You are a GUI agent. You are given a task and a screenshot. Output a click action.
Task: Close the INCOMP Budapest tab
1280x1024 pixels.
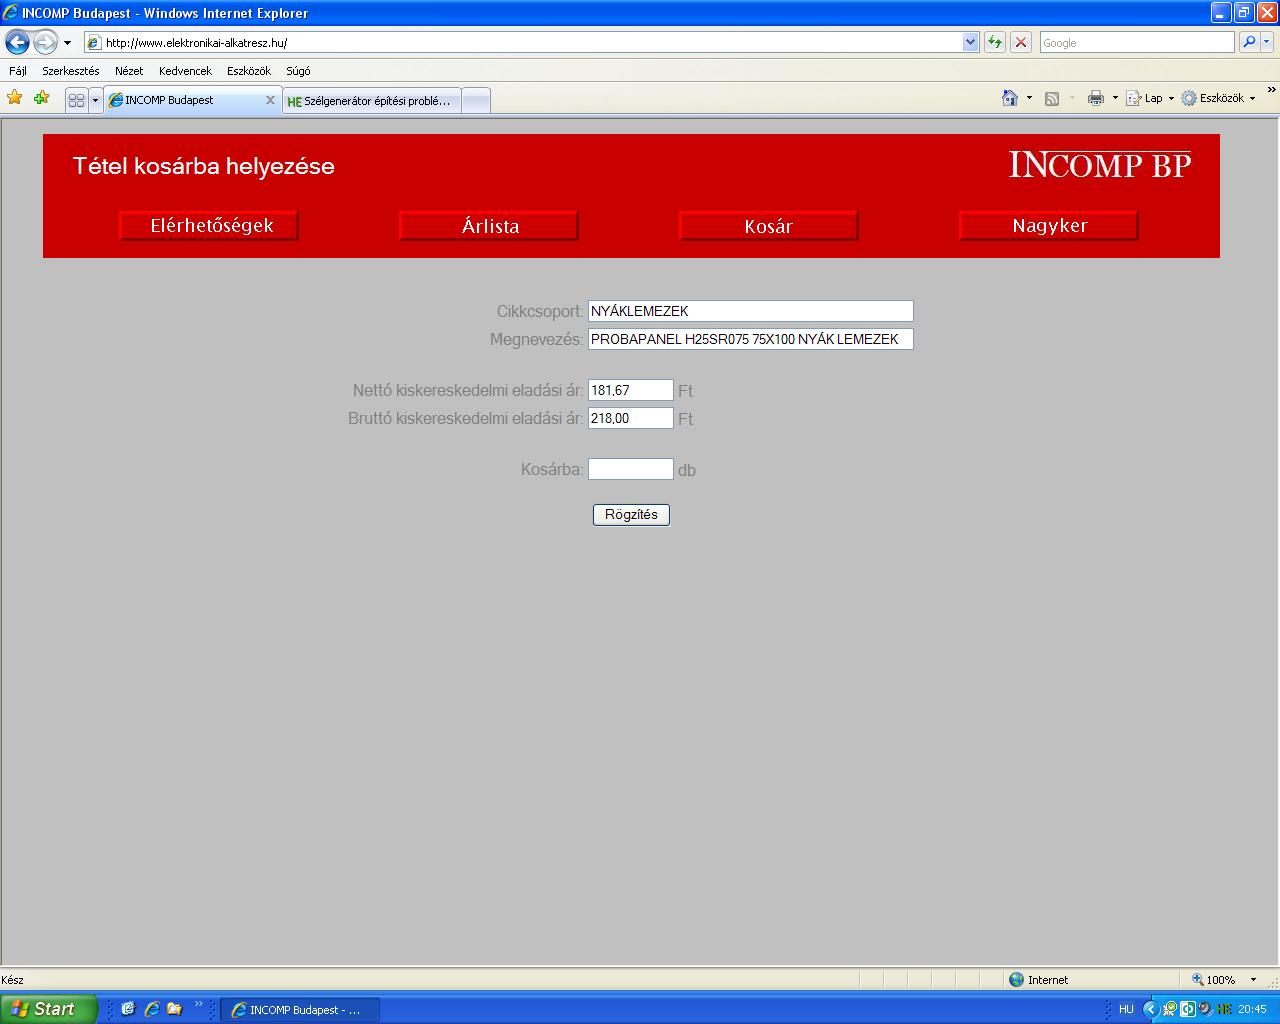[x=270, y=100]
